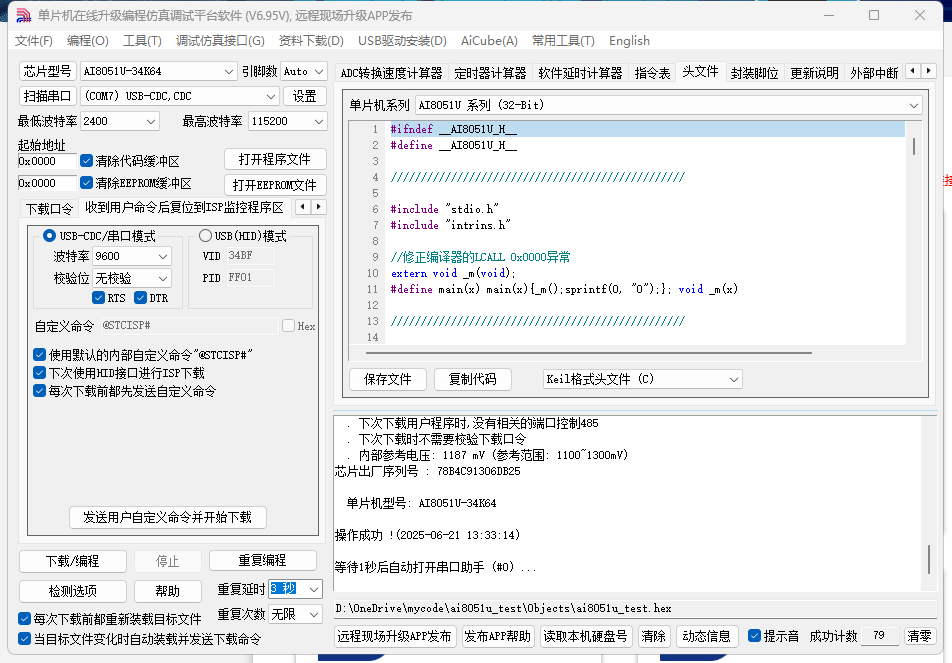Switch to 下载口令 tab

(49, 209)
